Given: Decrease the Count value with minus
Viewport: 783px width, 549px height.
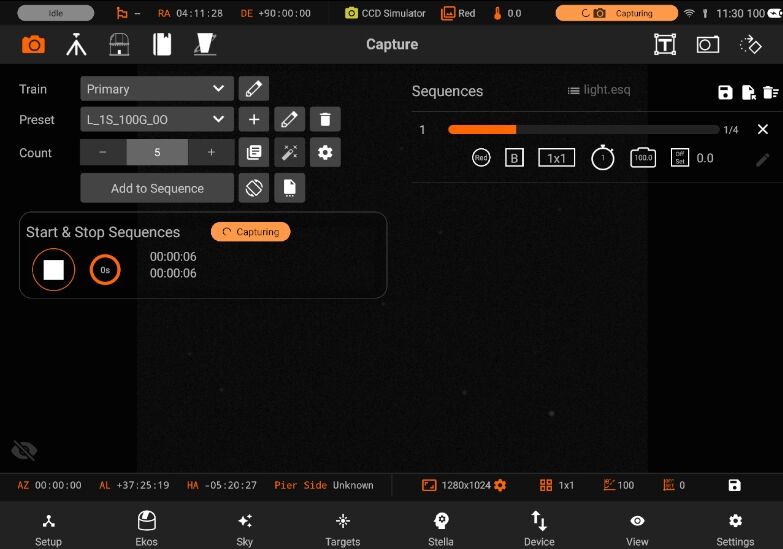Looking at the screenshot, I should pyautogui.click(x=103, y=152).
